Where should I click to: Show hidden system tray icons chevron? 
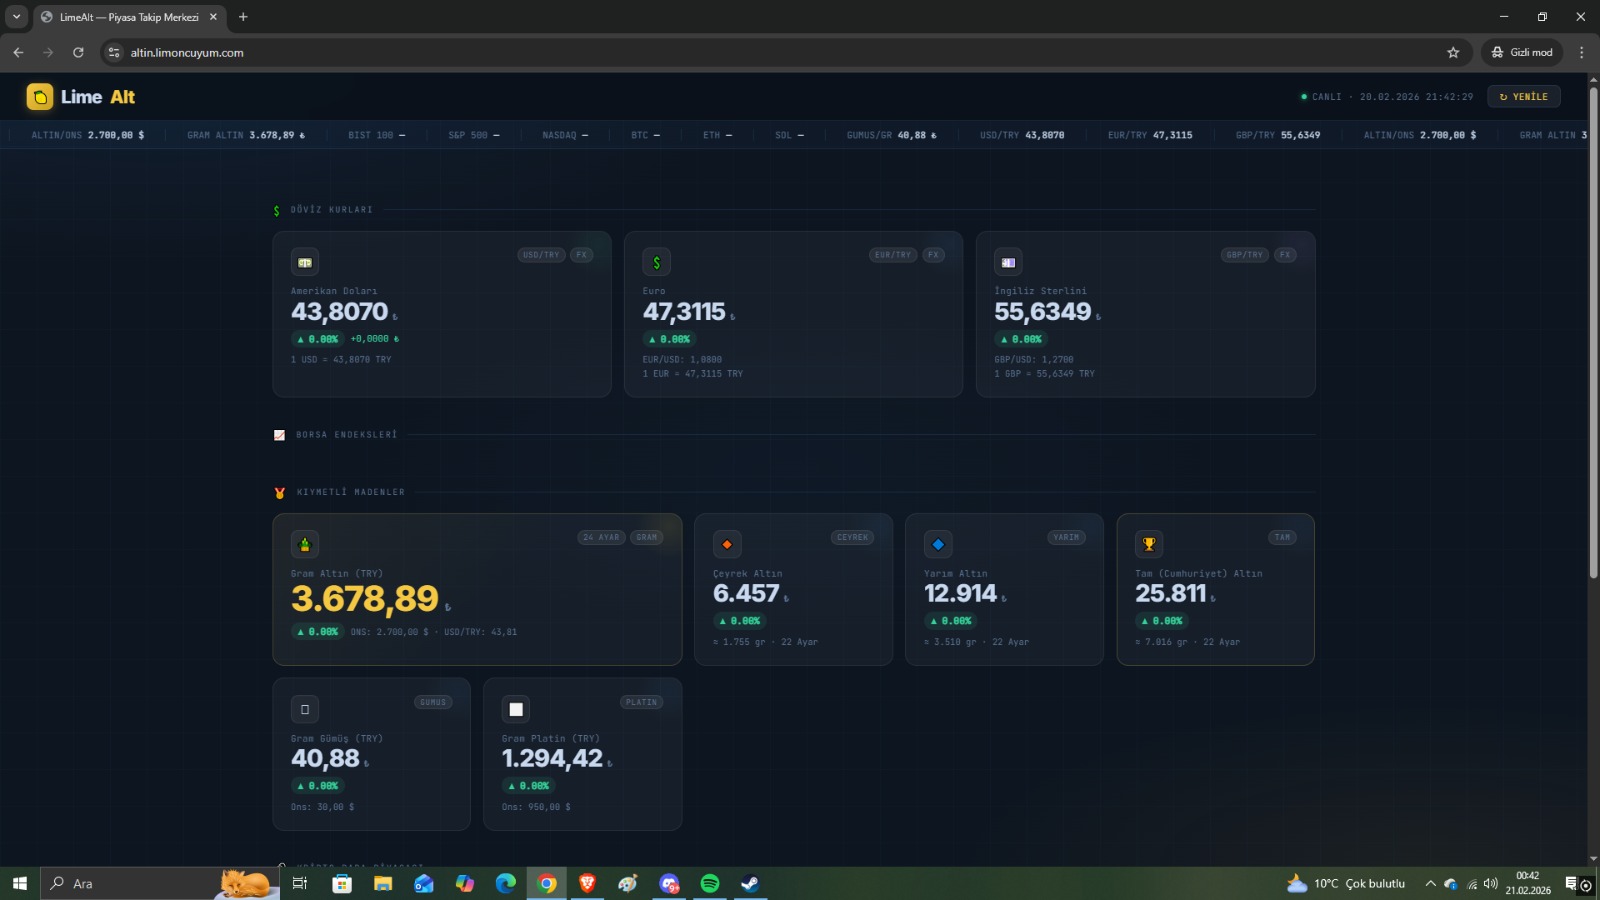coord(1430,884)
